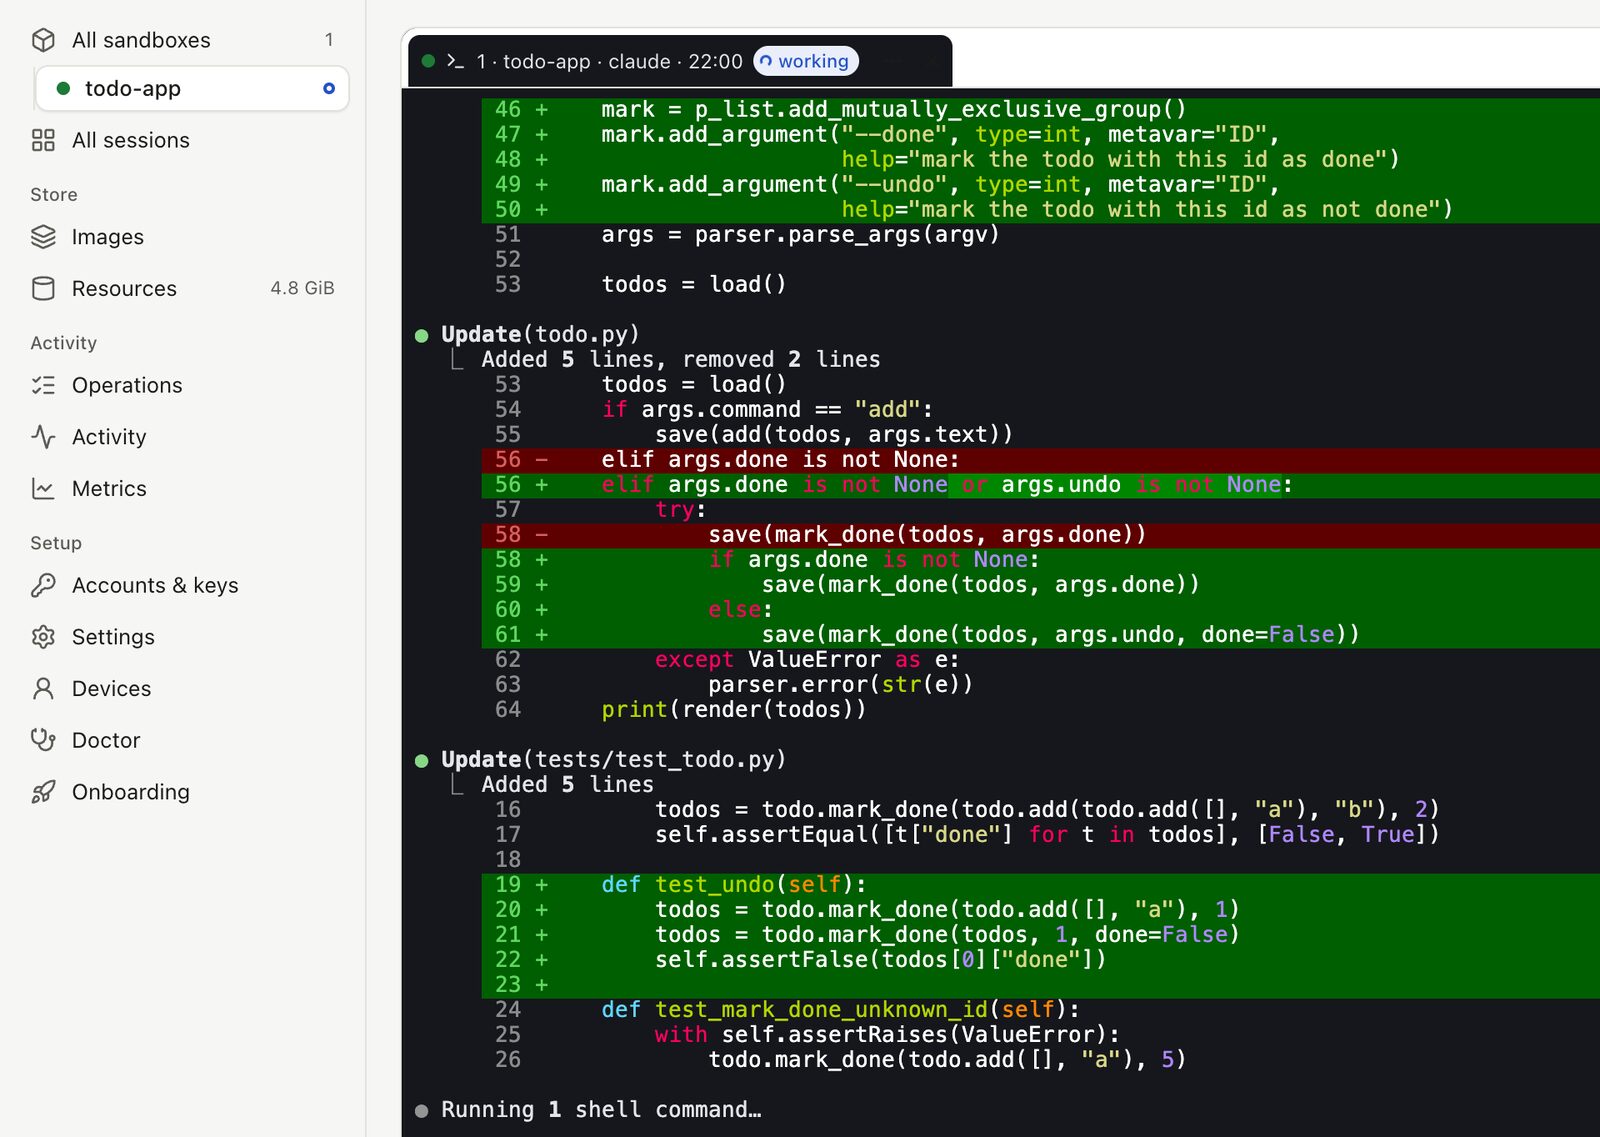The height and width of the screenshot is (1137, 1600).
Task: Open the Operations page
Action: 183,385
